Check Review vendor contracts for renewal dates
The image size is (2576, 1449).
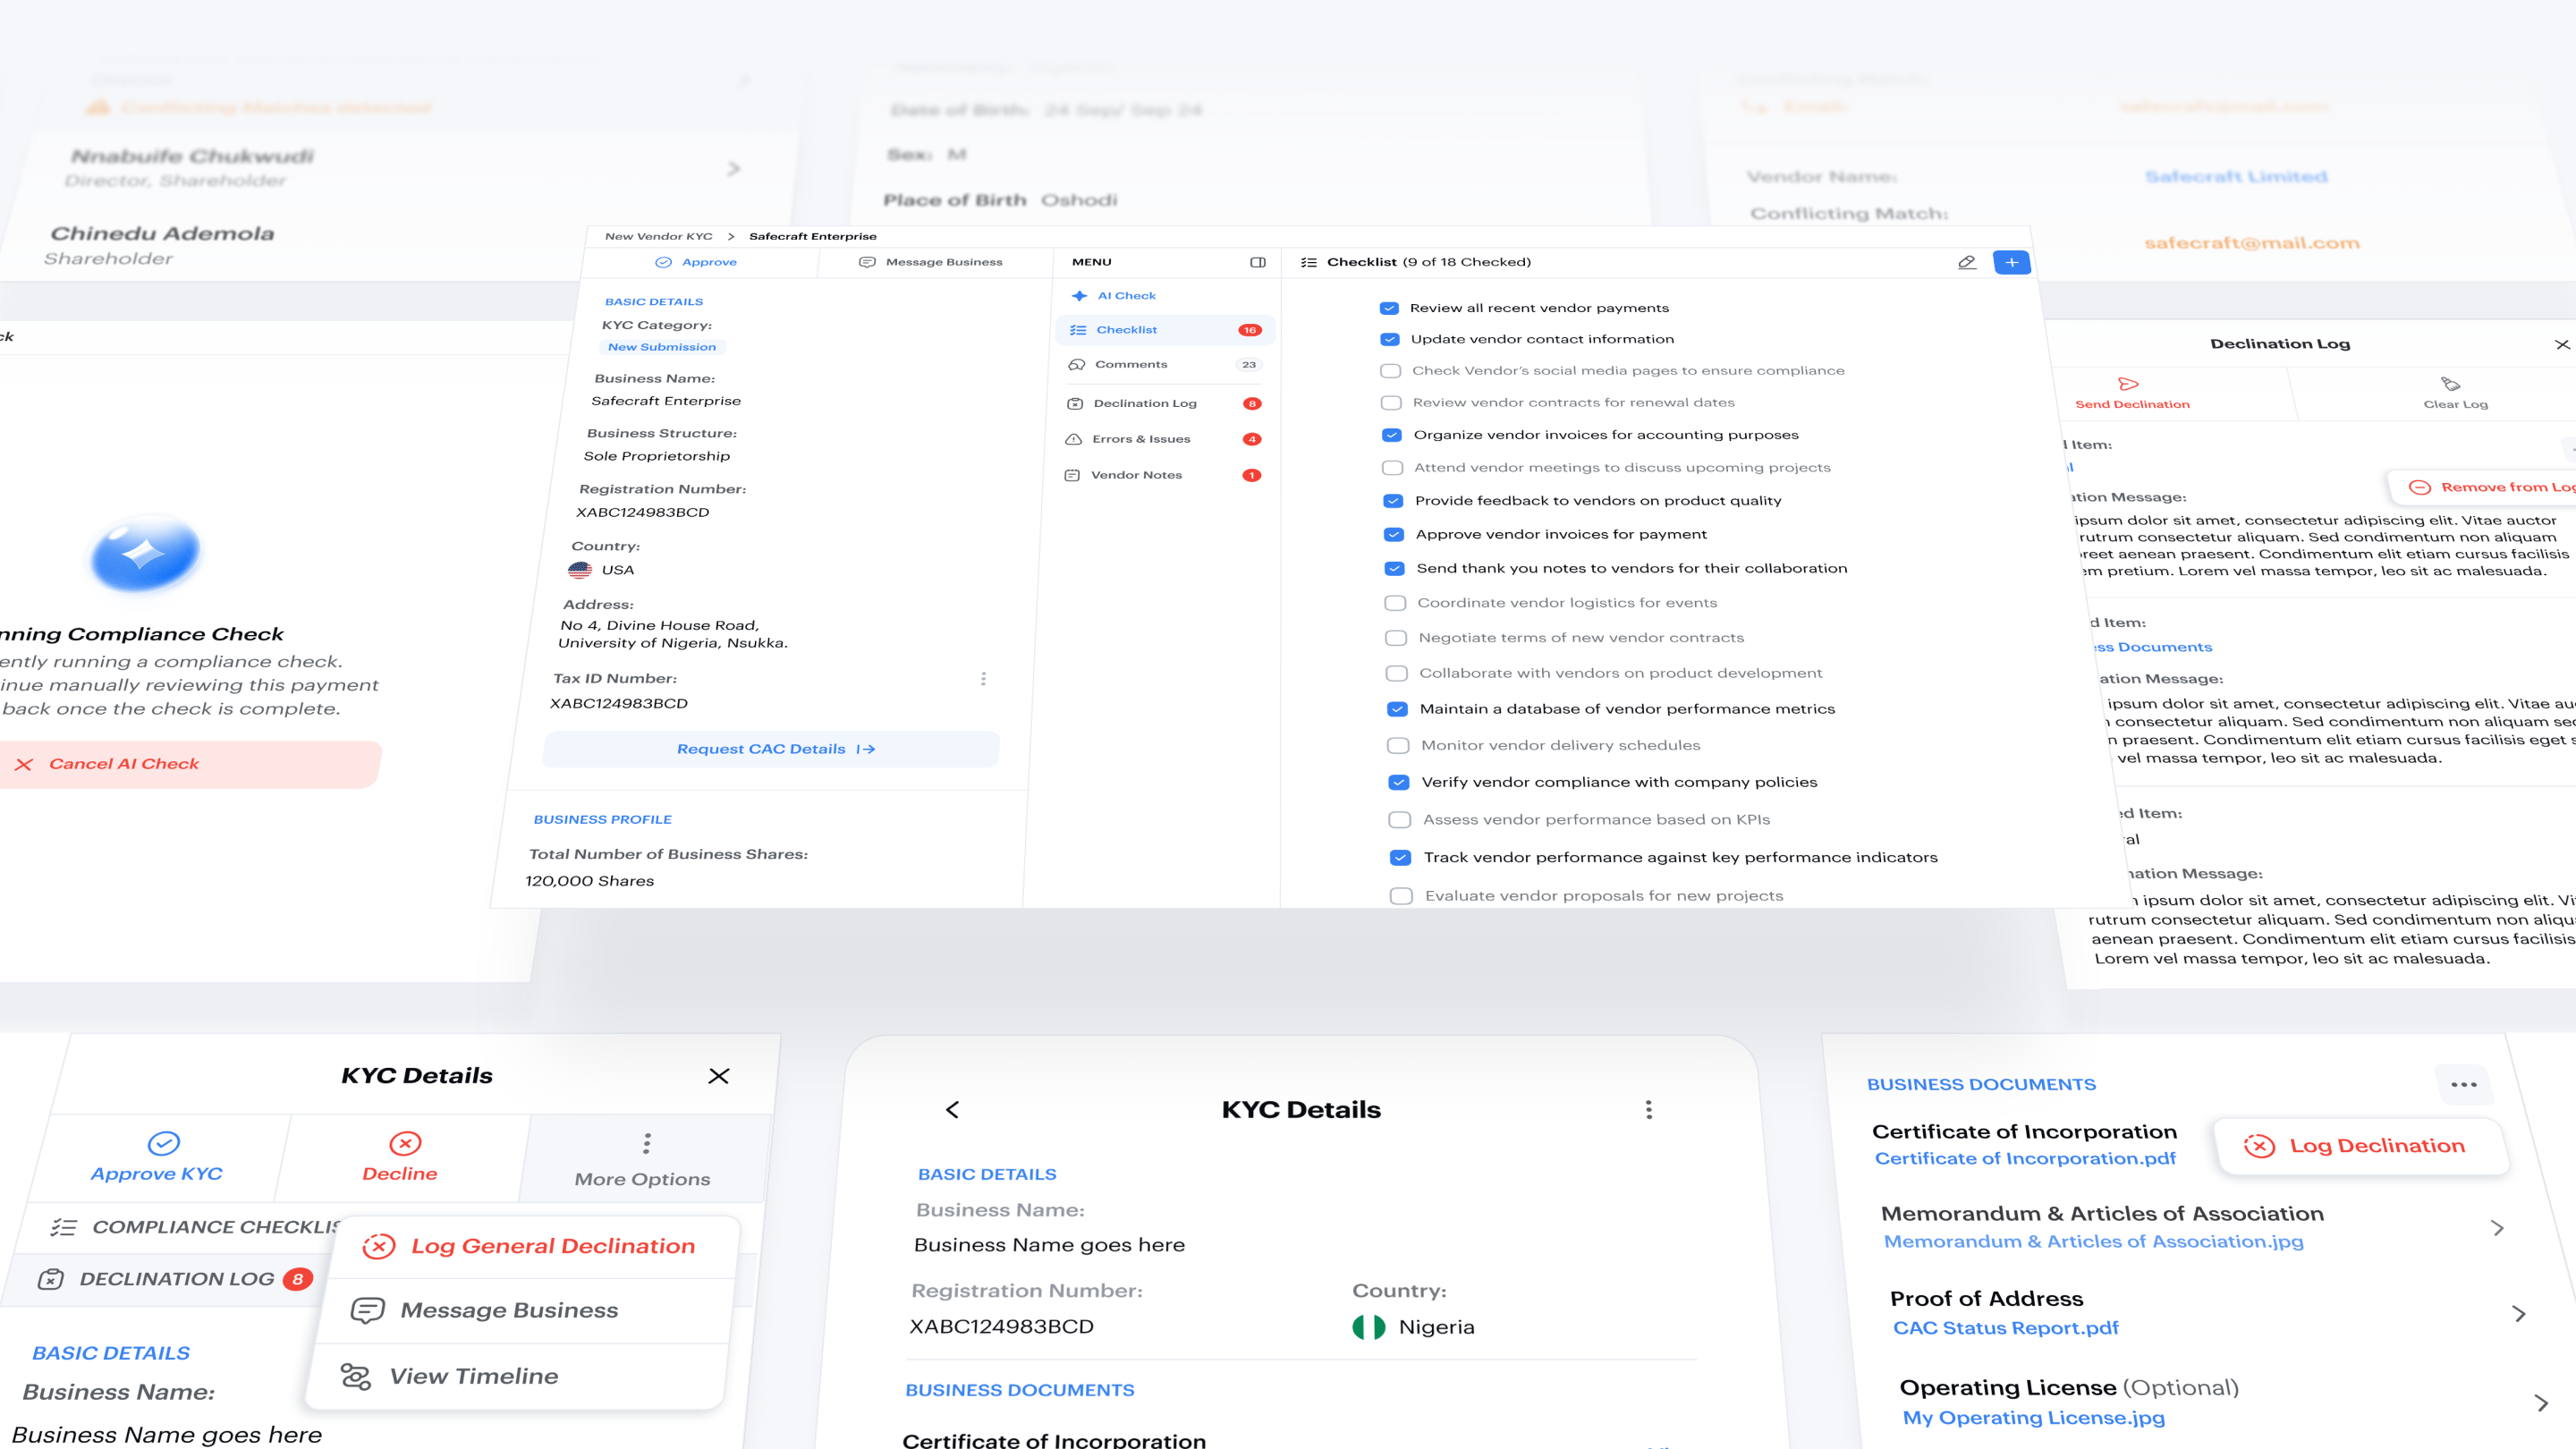1391,403
